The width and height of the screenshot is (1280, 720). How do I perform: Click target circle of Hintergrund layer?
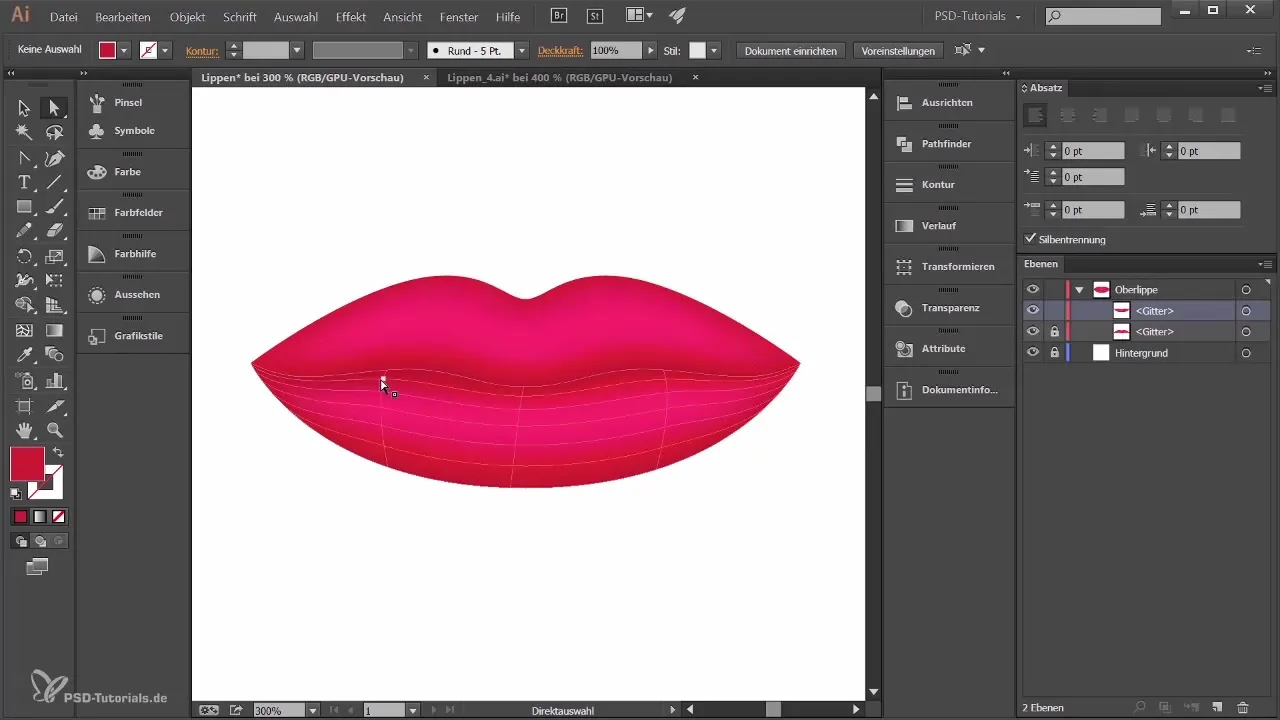[1246, 353]
